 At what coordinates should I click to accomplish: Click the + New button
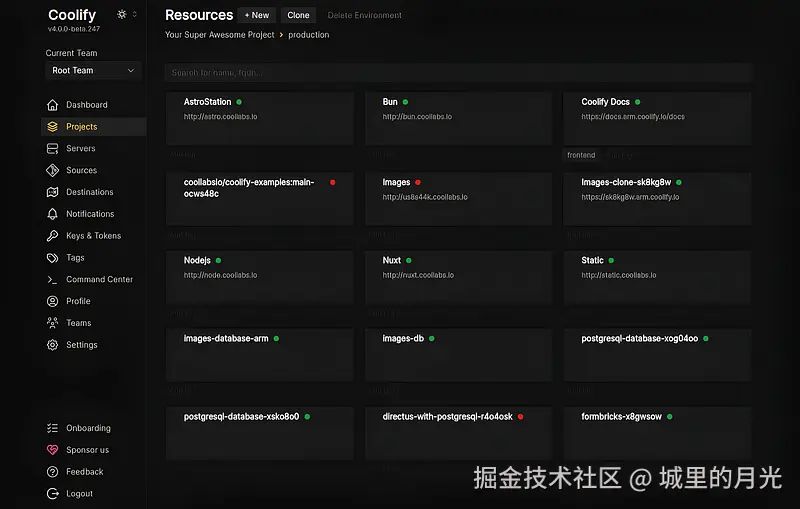coord(257,15)
